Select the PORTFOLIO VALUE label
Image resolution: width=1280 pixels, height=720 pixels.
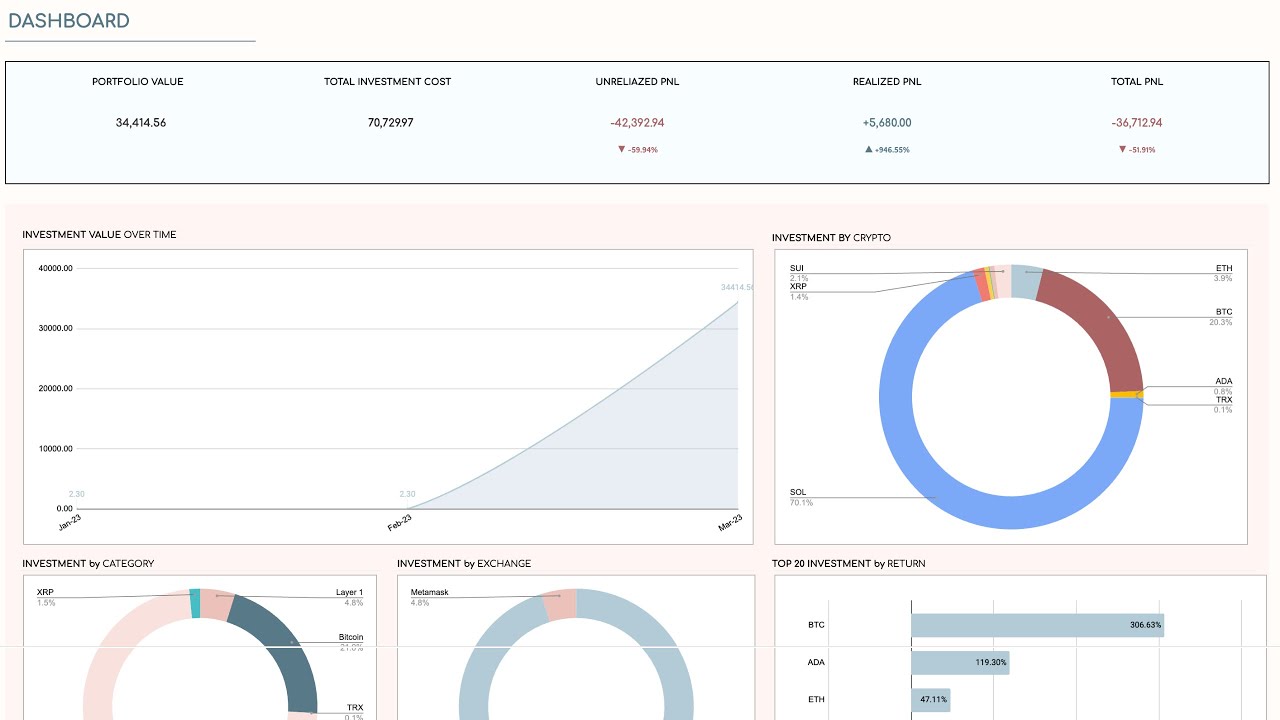coord(138,82)
